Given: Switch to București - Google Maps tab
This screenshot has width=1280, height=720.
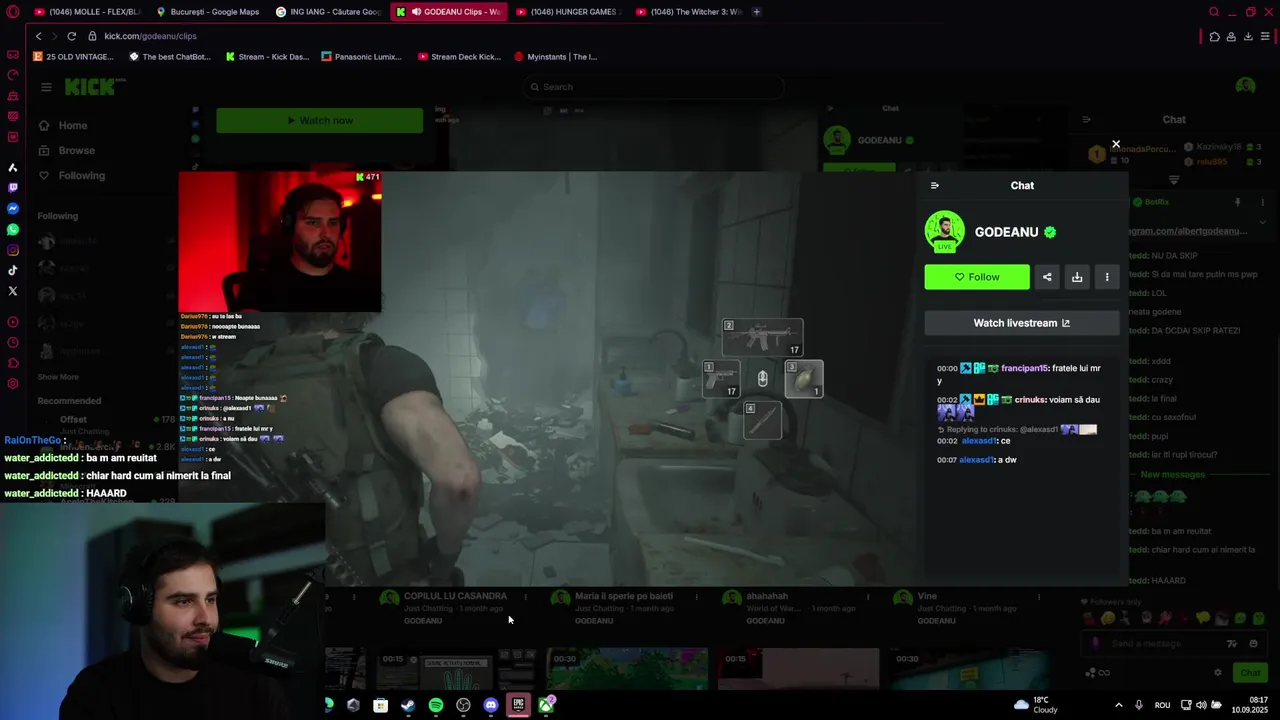Looking at the screenshot, I should tap(209, 12).
